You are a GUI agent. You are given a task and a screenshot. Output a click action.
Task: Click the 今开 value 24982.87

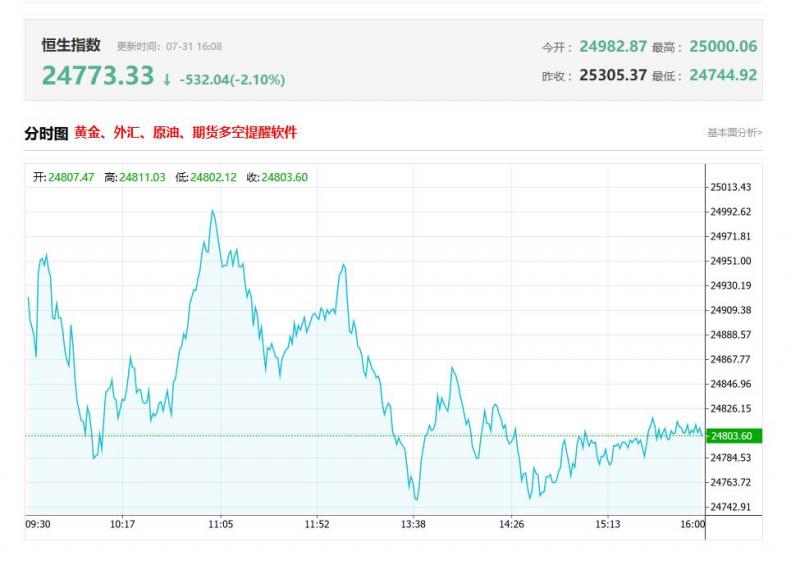(x=613, y=46)
